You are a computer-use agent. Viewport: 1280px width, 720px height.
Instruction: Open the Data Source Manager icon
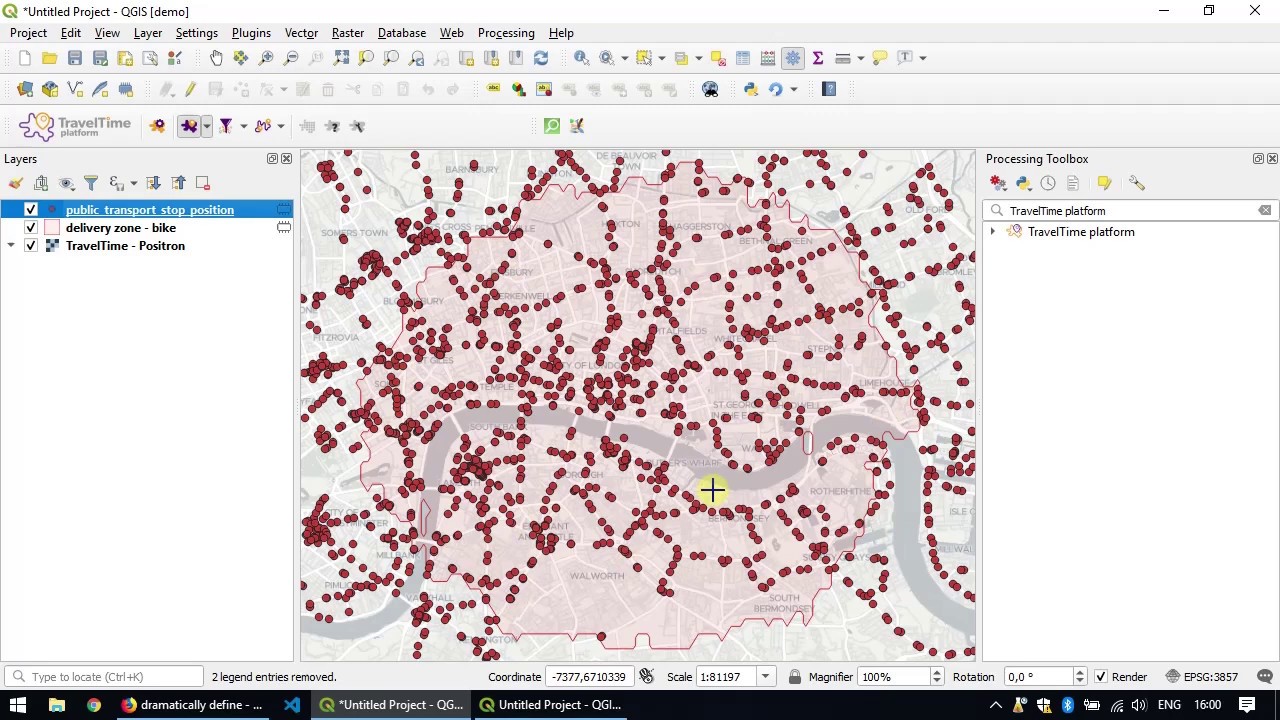pos(25,90)
